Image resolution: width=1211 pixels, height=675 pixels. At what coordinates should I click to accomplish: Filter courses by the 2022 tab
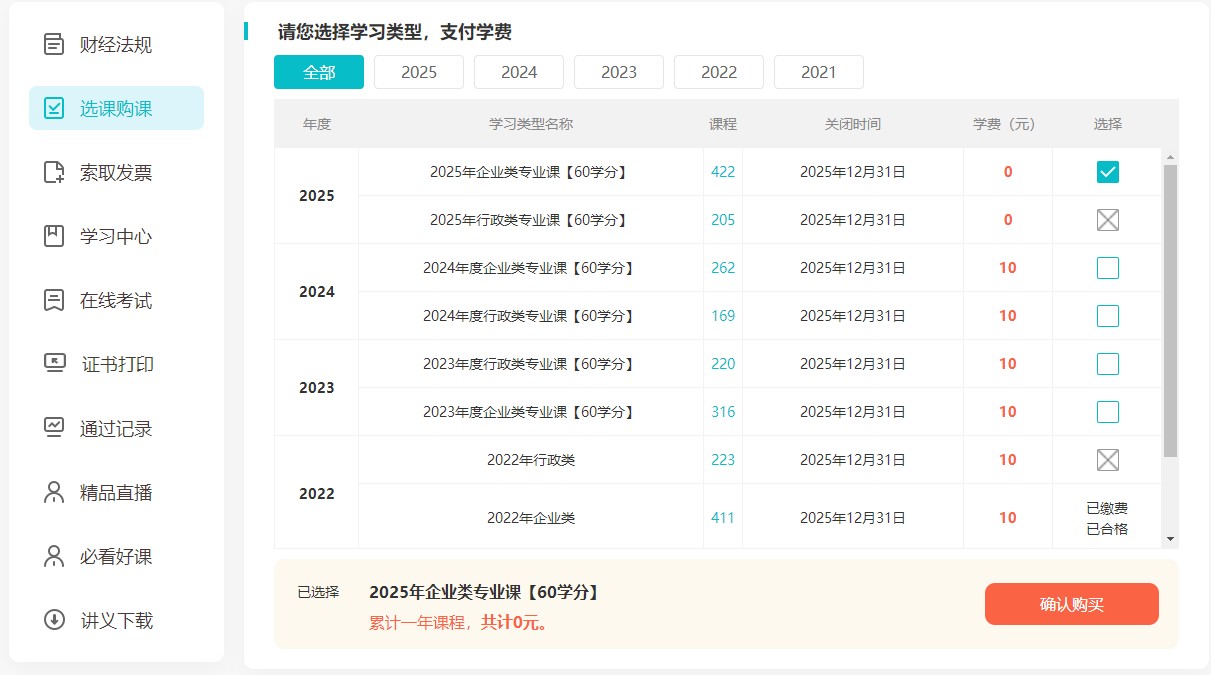pyautogui.click(x=718, y=71)
